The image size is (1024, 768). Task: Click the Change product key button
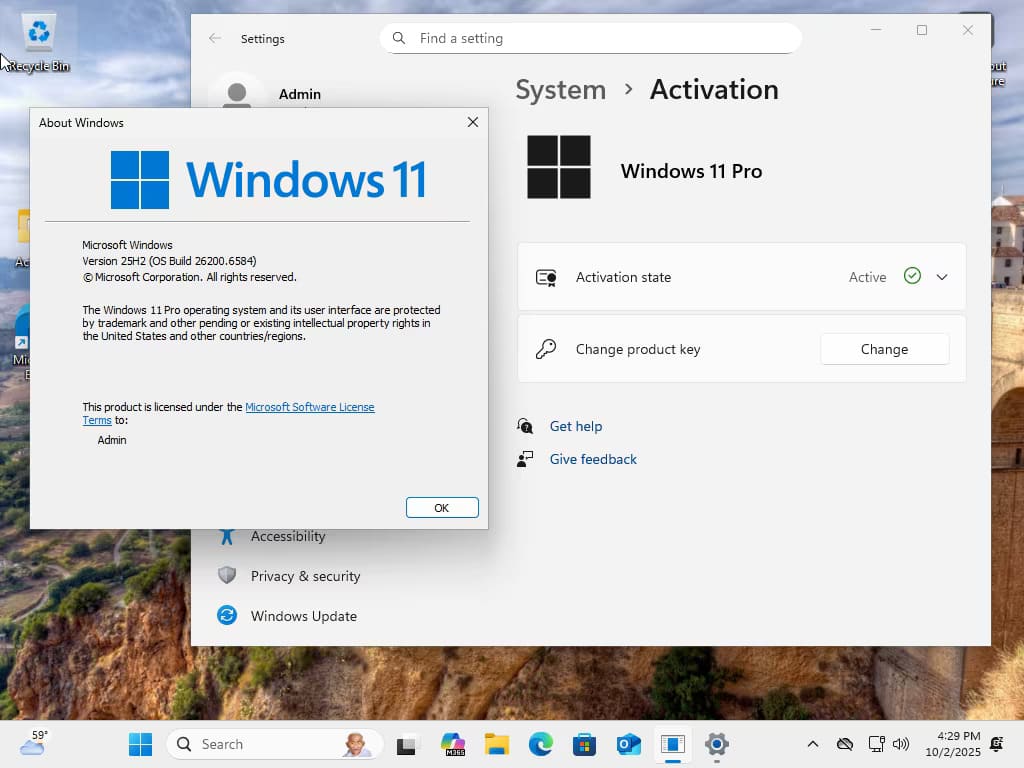click(884, 349)
